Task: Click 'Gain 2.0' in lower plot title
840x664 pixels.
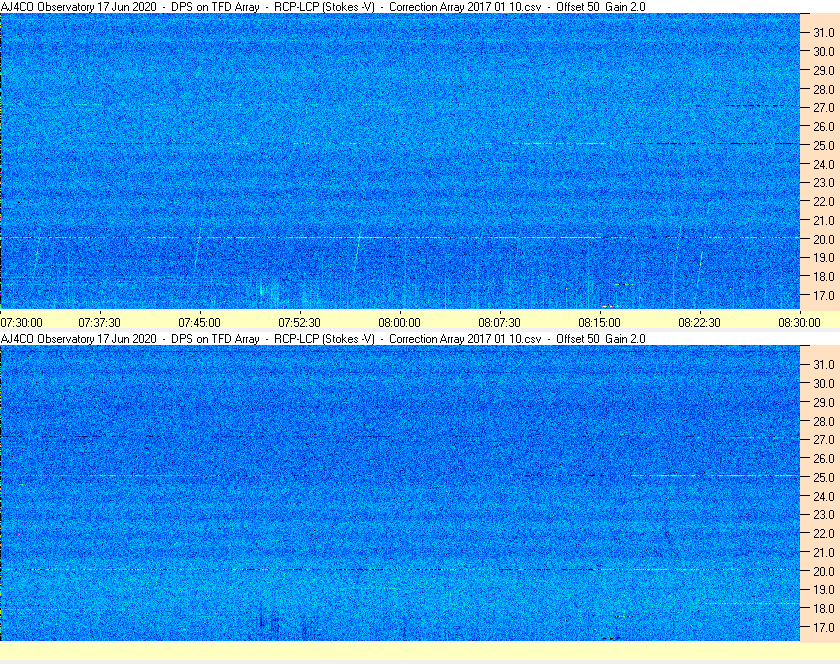Action: click(x=625, y=339)
